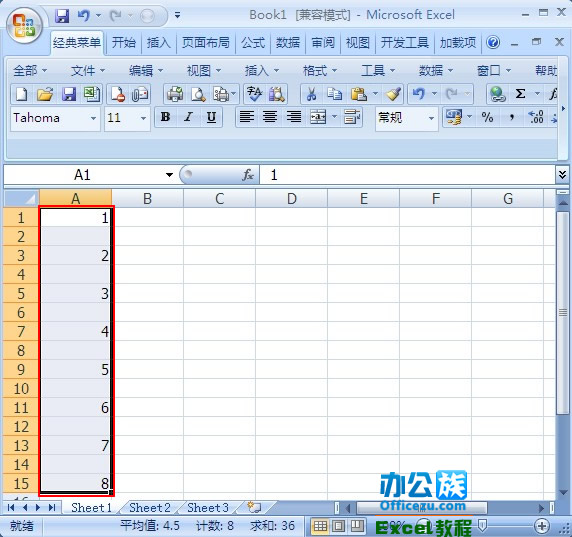Open the 加载项 ribbon tab

point(458,43)
